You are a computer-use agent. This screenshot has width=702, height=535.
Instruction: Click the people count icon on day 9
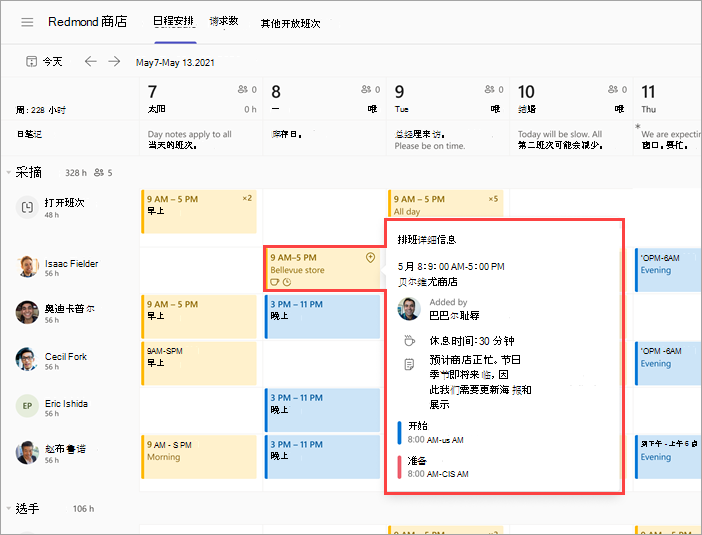pyautogui.click(x=490, y=90)
